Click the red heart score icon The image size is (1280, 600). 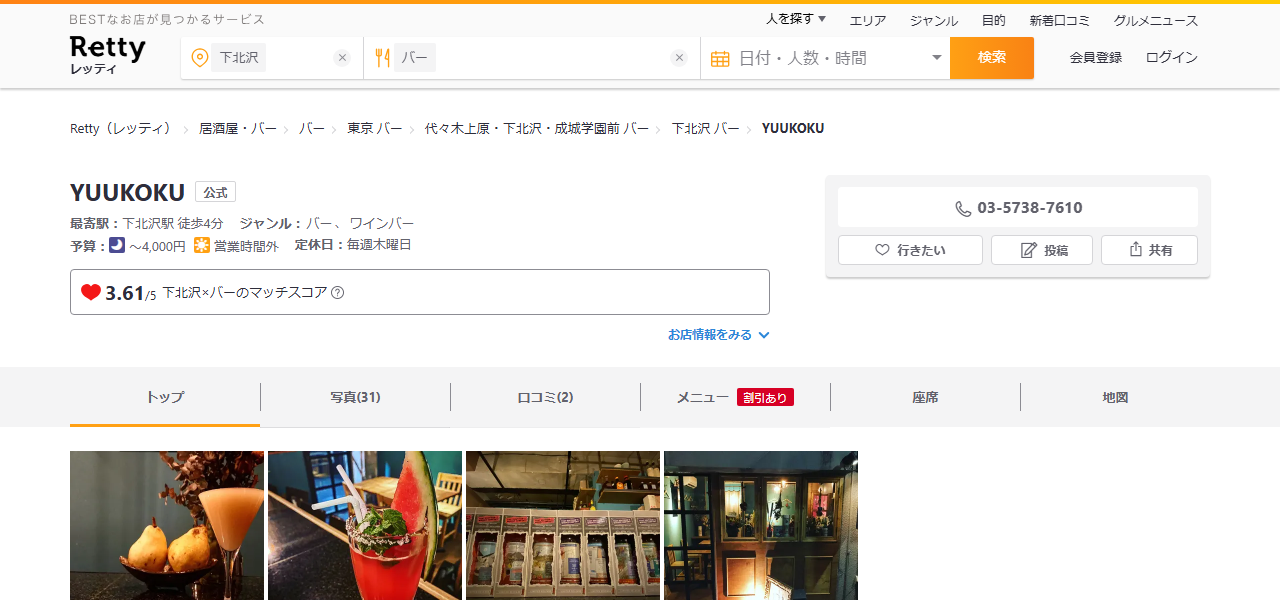(91, 292)
